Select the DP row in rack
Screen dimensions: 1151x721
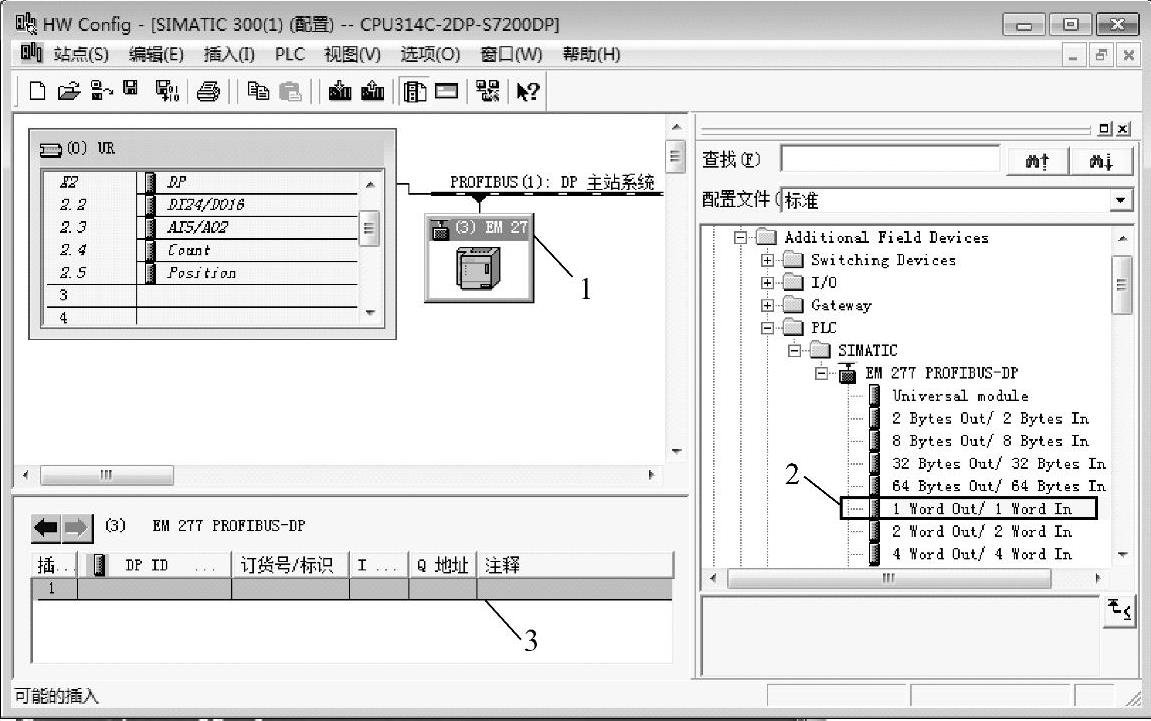[201, 182]
